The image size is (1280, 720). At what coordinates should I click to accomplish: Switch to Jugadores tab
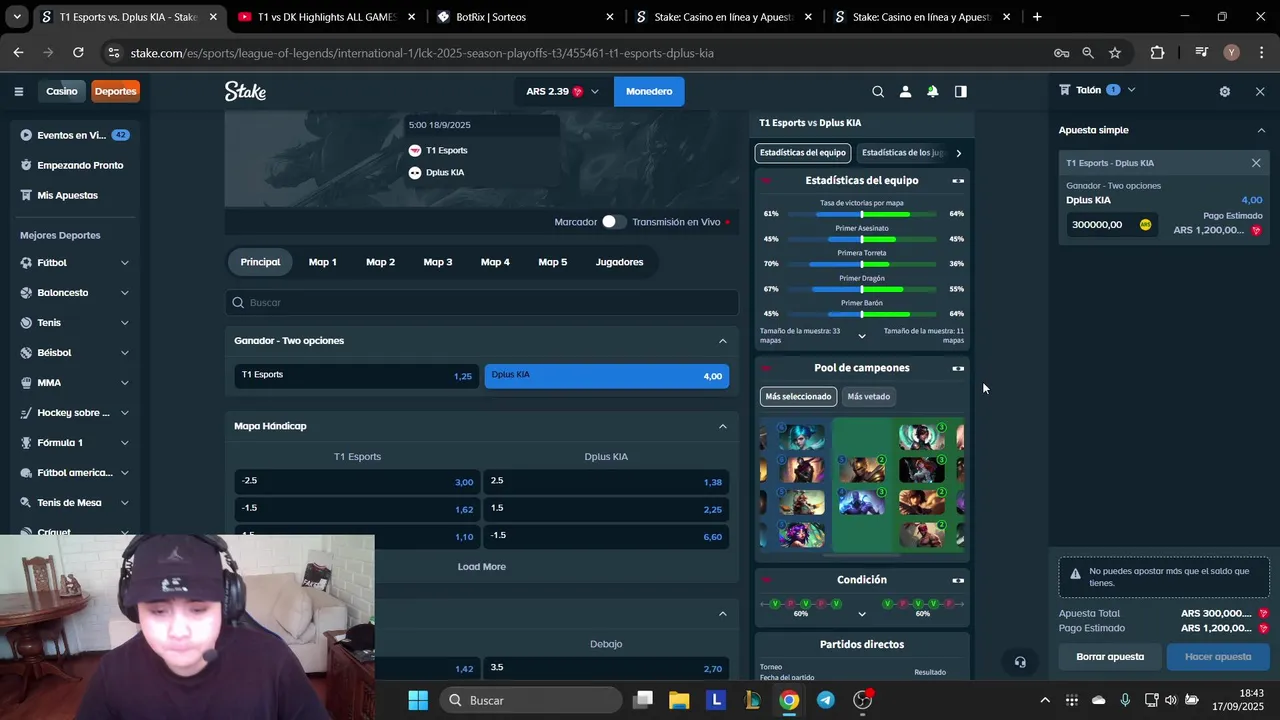619,262
